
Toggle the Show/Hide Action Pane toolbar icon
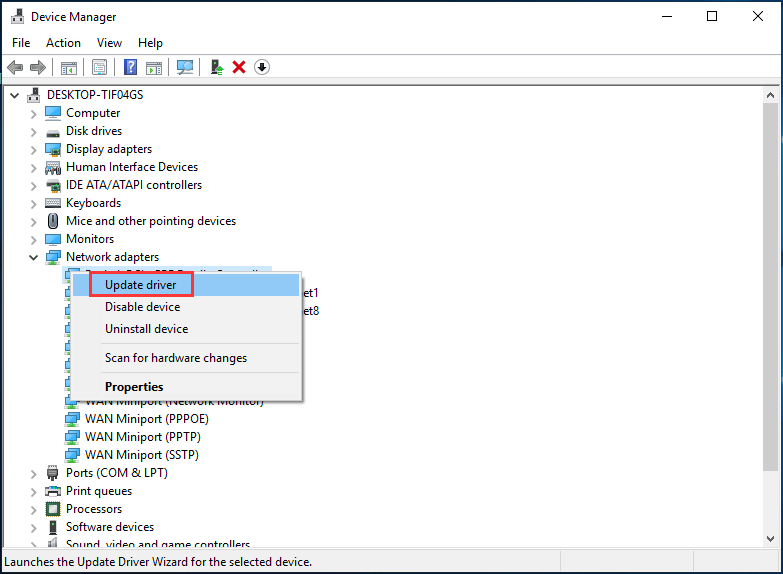click(154, 67)
